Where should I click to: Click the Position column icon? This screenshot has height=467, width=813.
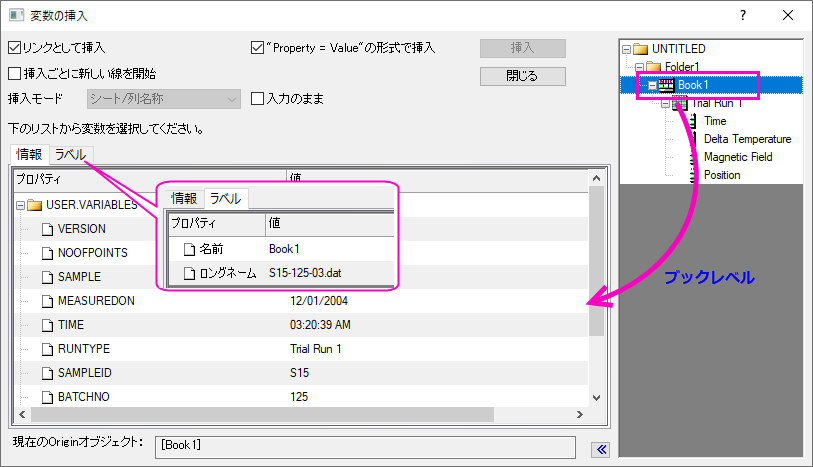point(692,175)
